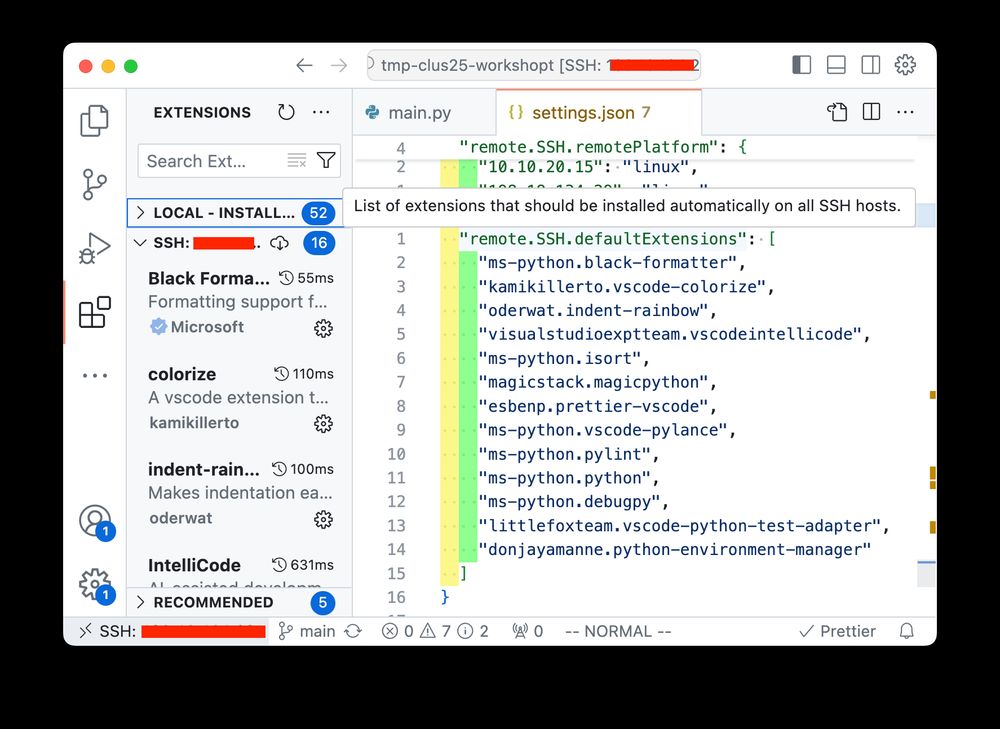The width and height of the screenshot is (1000, 729).
Task: Switch branch via main in status bar
Action: click(x=307, y=631)
